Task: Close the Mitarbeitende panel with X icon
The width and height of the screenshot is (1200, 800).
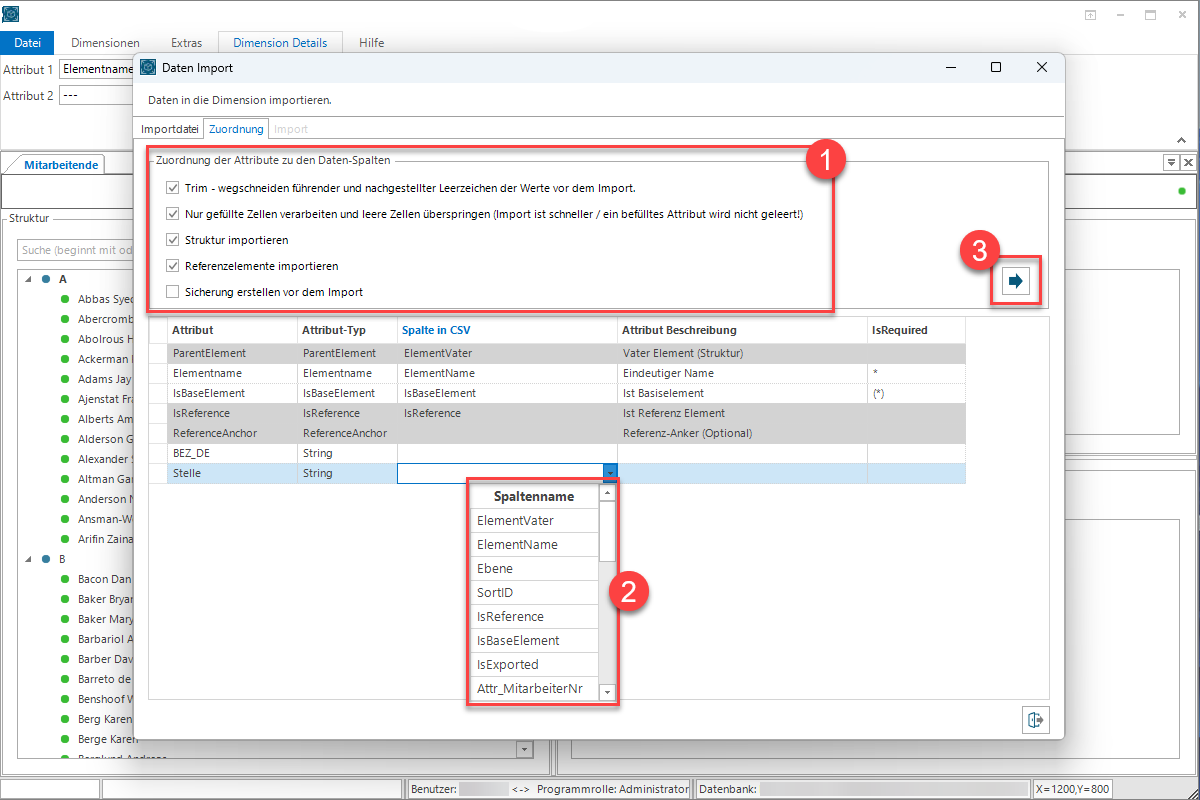Action: 1187,162
